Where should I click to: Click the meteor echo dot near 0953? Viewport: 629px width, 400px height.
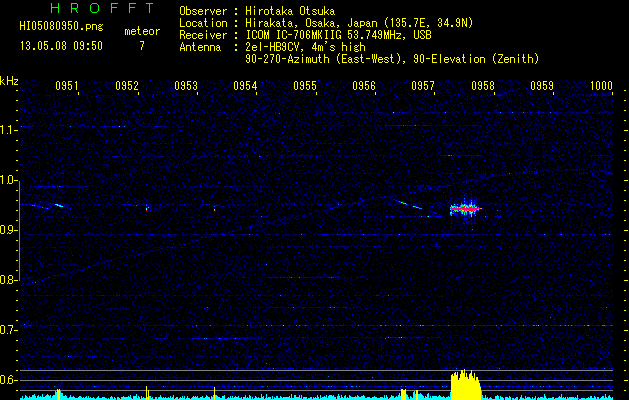click(x=215, y=208)
